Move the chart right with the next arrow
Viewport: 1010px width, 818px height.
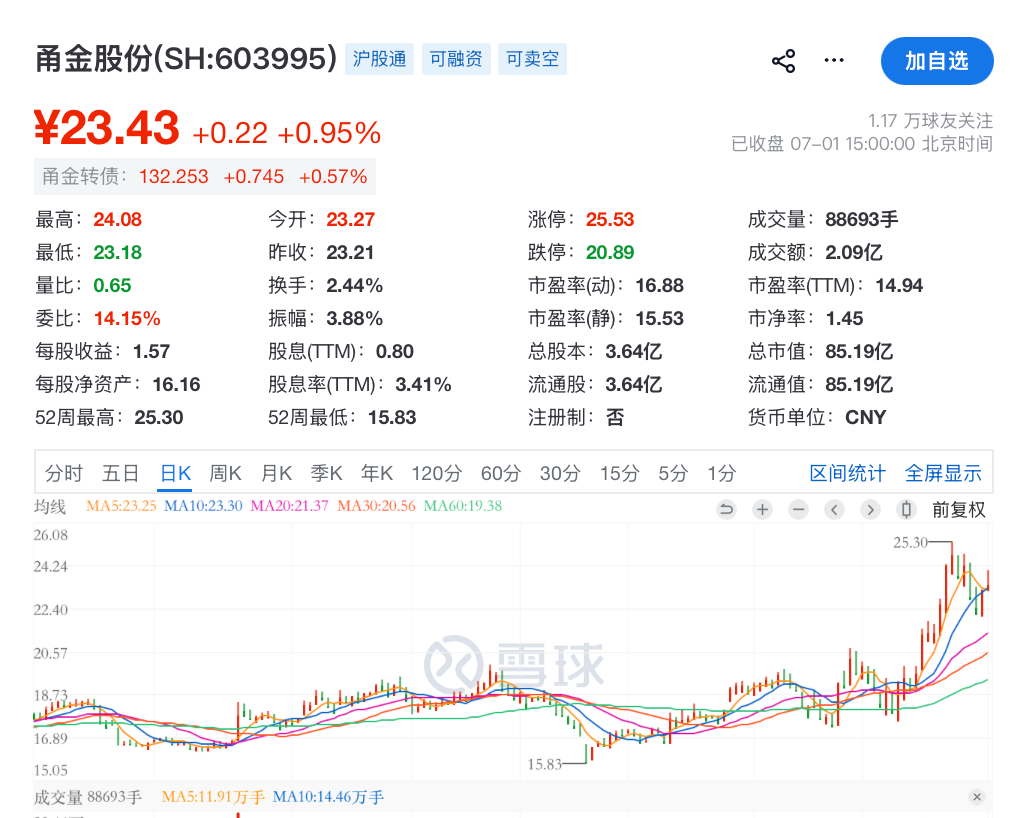click(x=870, y=510)
